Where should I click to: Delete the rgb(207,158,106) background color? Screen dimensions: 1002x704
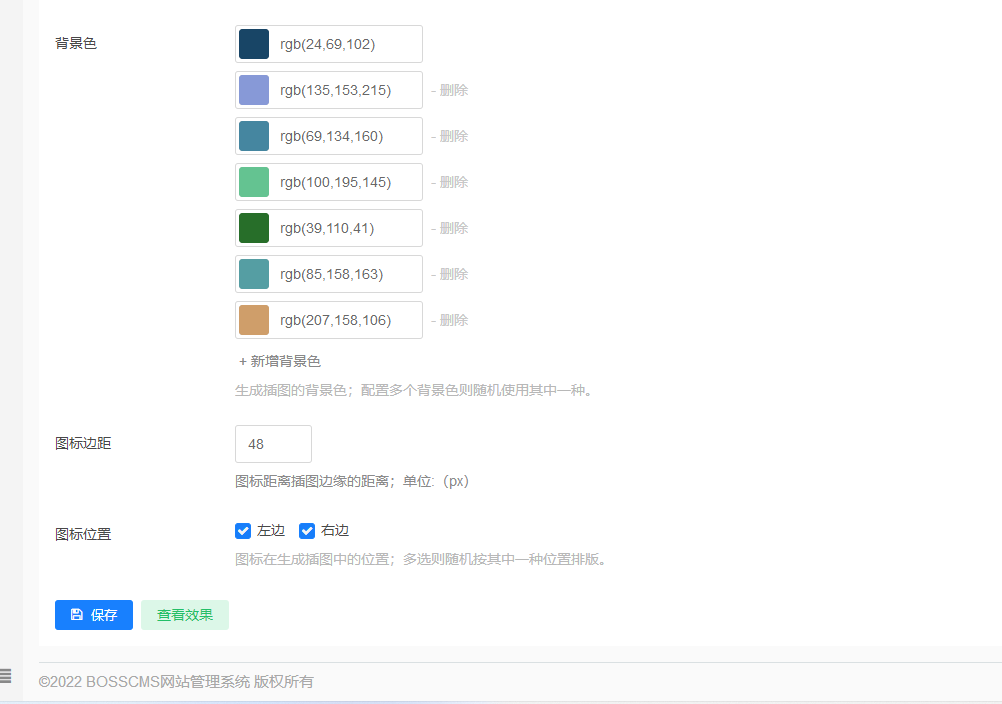pos(450,320)
